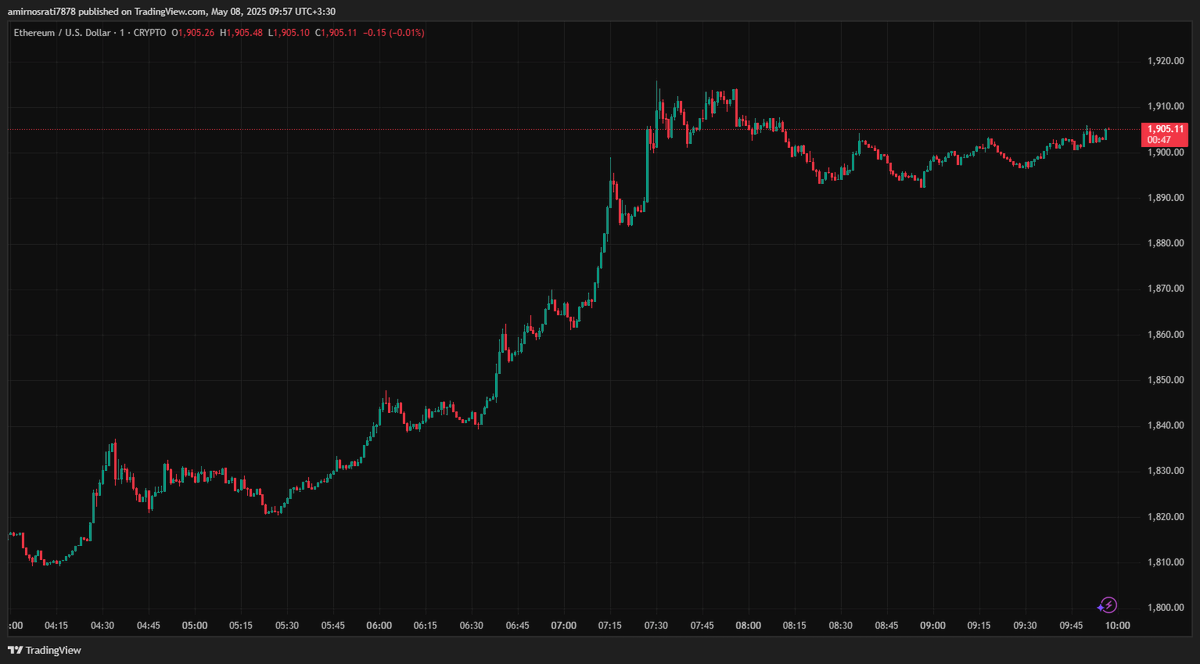Click the purple lightning bolt icon
Image resolution: width=1200 pixels, height=664 pixels.
(1107, 605)
